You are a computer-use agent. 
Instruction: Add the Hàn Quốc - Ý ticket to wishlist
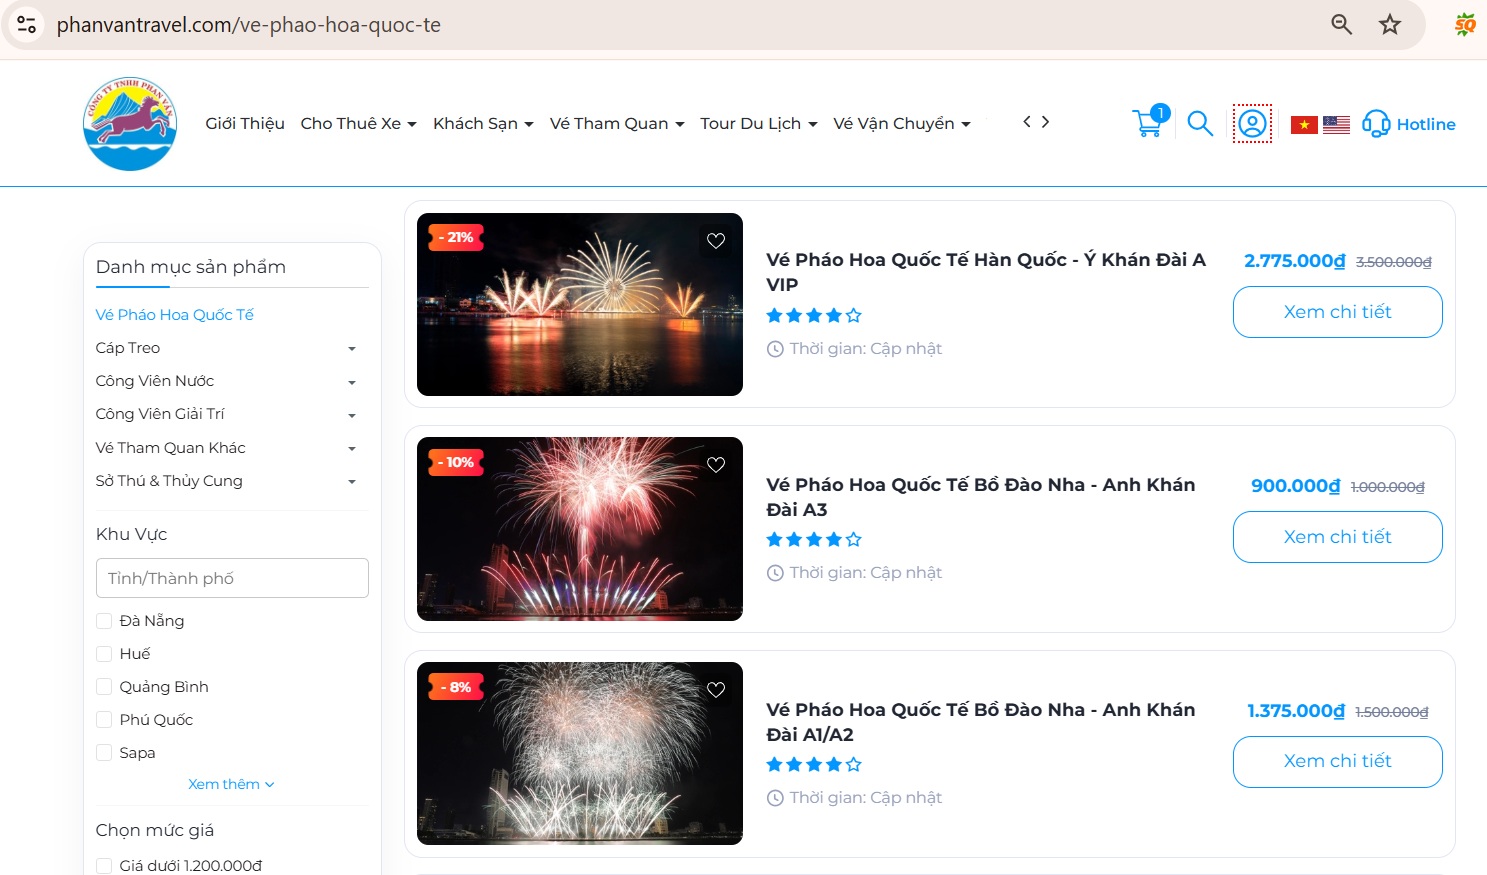click(715, 240)
